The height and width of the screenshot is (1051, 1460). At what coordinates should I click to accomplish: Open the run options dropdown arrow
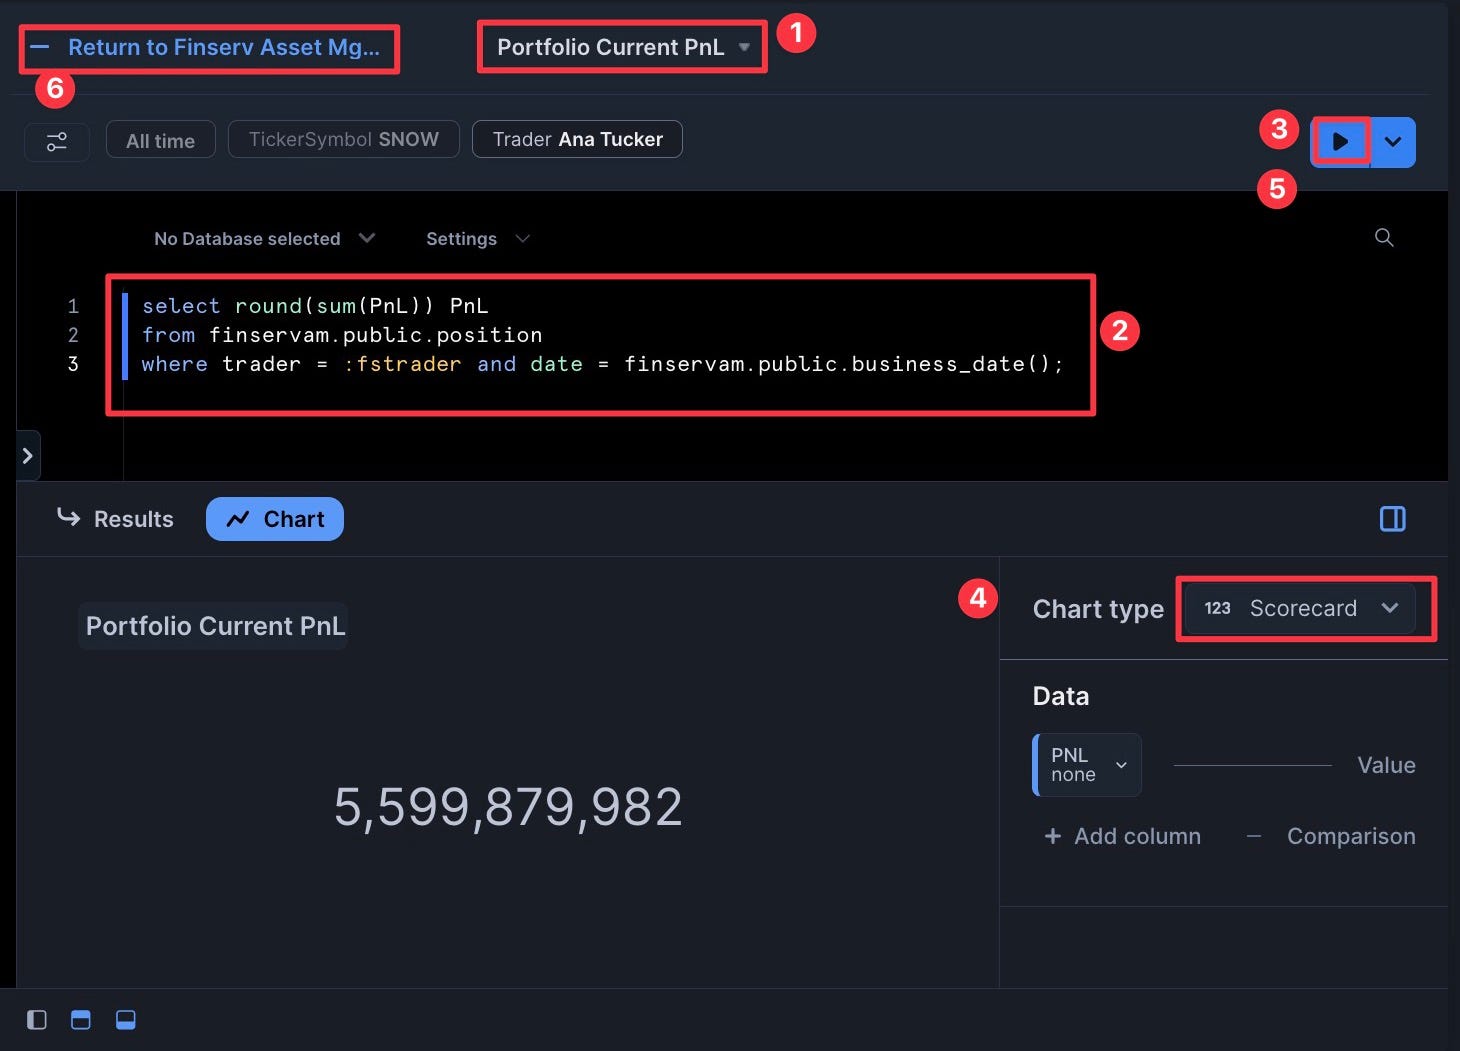pos(1393,142)
